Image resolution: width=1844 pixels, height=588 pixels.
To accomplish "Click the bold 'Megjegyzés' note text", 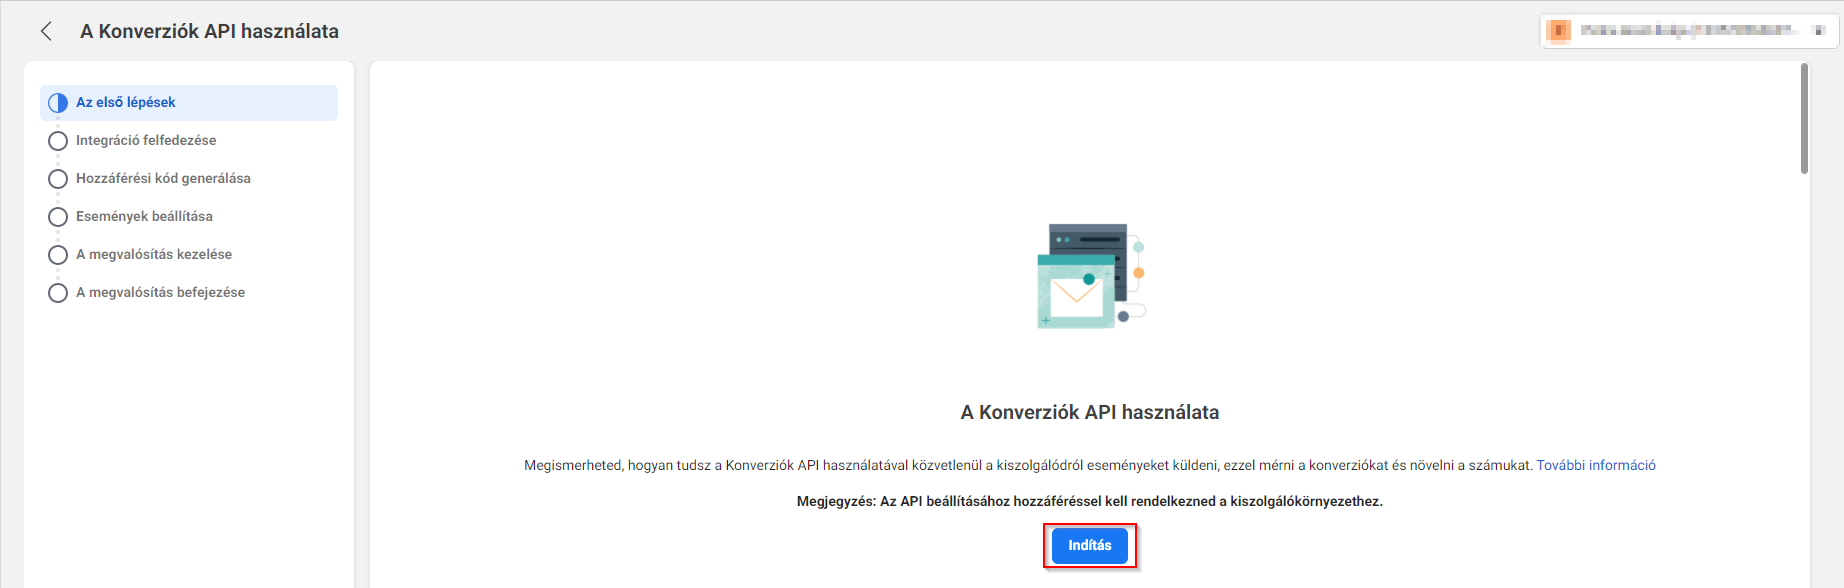I will [x=1090, y=501].
